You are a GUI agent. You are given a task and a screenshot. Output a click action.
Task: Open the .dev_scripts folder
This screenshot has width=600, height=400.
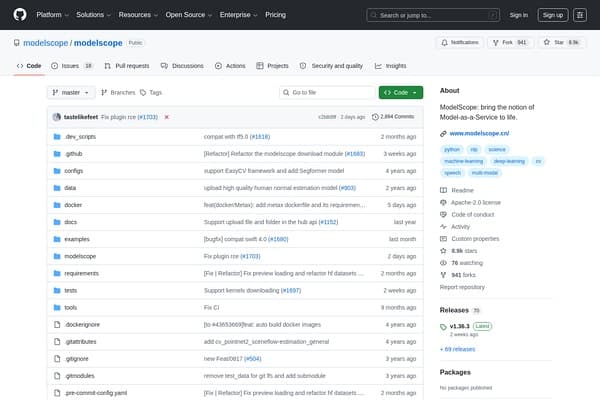[80, 137]
